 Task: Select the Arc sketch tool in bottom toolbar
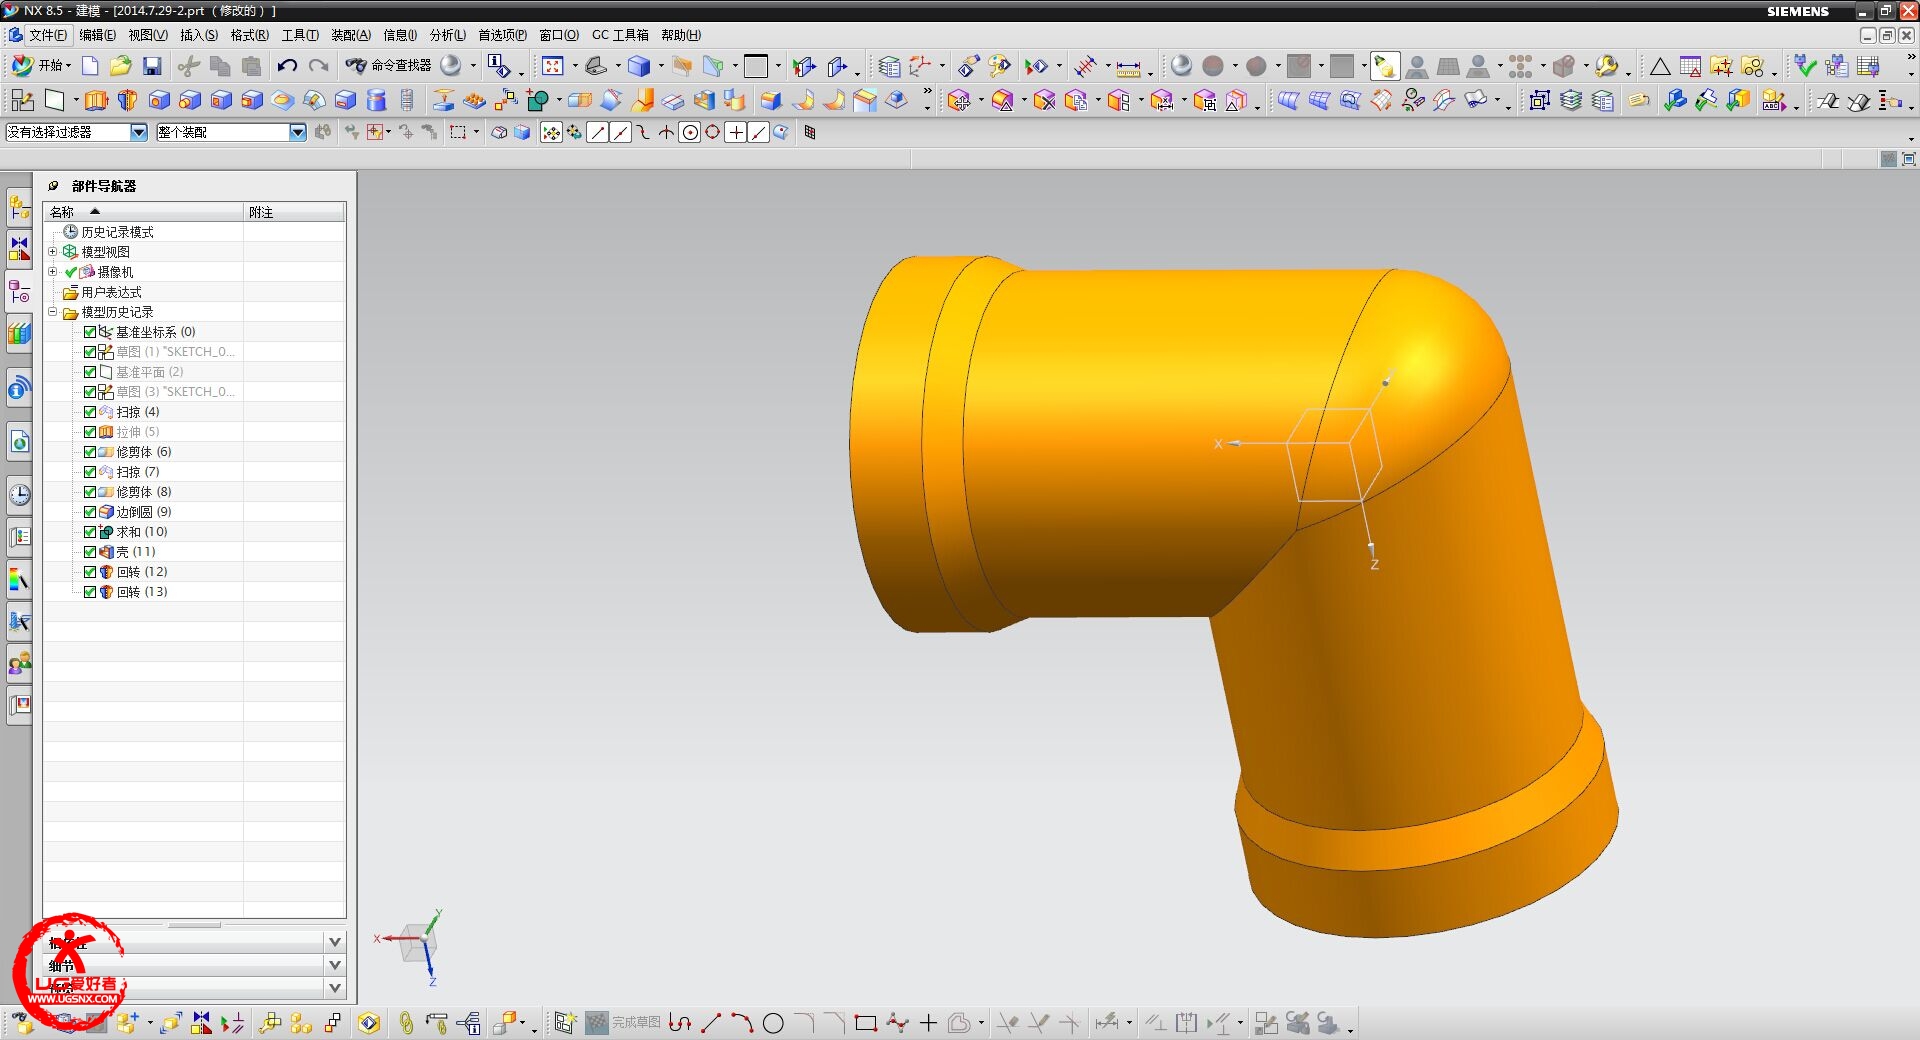[x=742, y=1023]
